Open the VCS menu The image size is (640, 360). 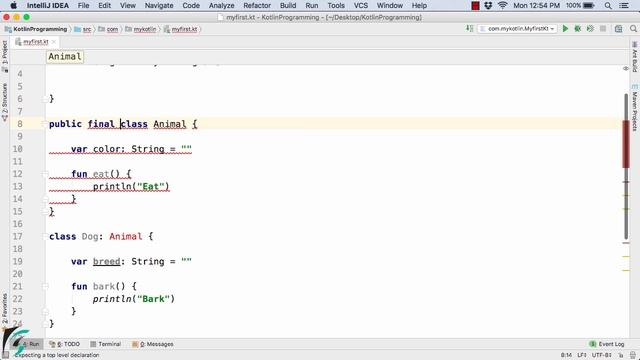click(x=361, y=5)
